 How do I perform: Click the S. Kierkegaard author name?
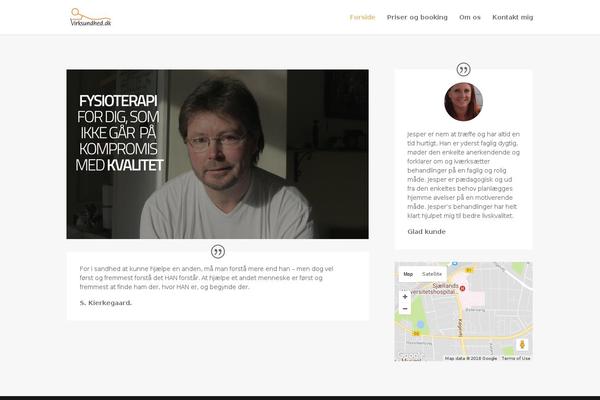(x=106, y=303)
